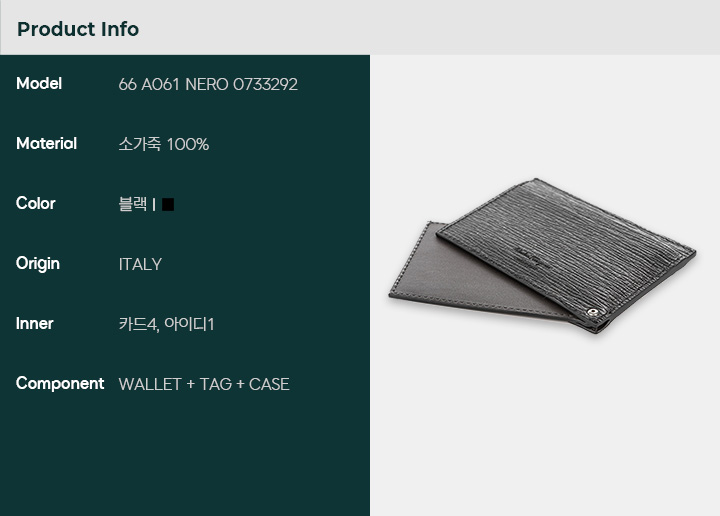Screen dimensions: 720x516
Task: Click the Material label
Action: click(46, 144)
